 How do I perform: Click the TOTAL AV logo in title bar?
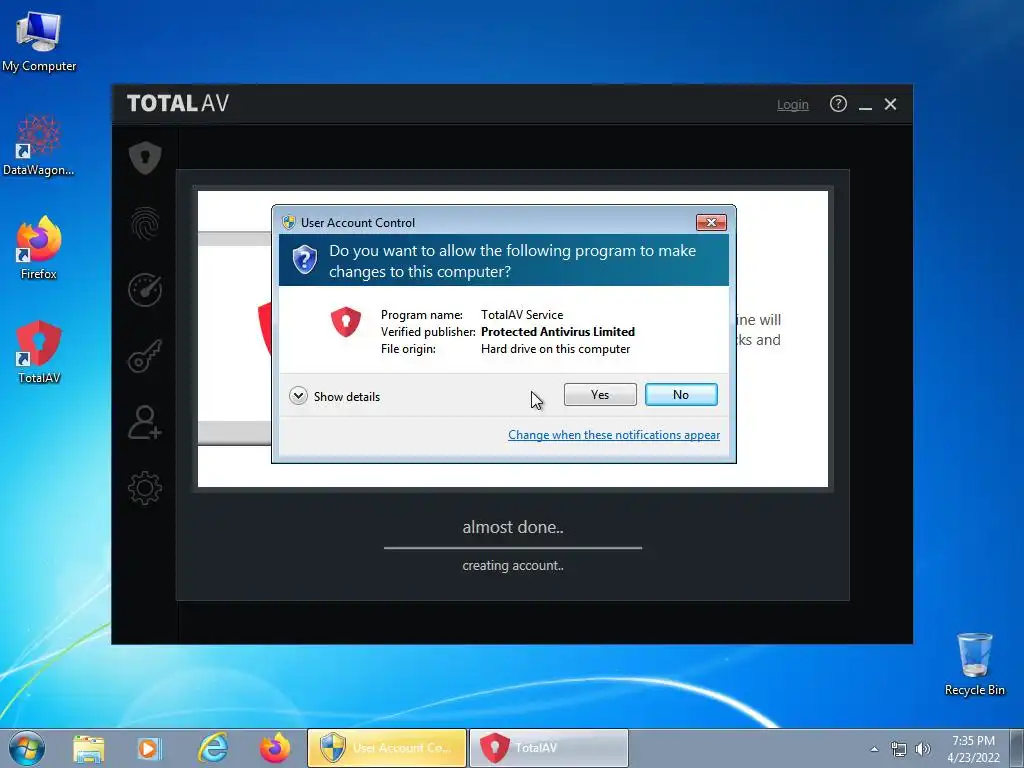(x=178, y=103)
